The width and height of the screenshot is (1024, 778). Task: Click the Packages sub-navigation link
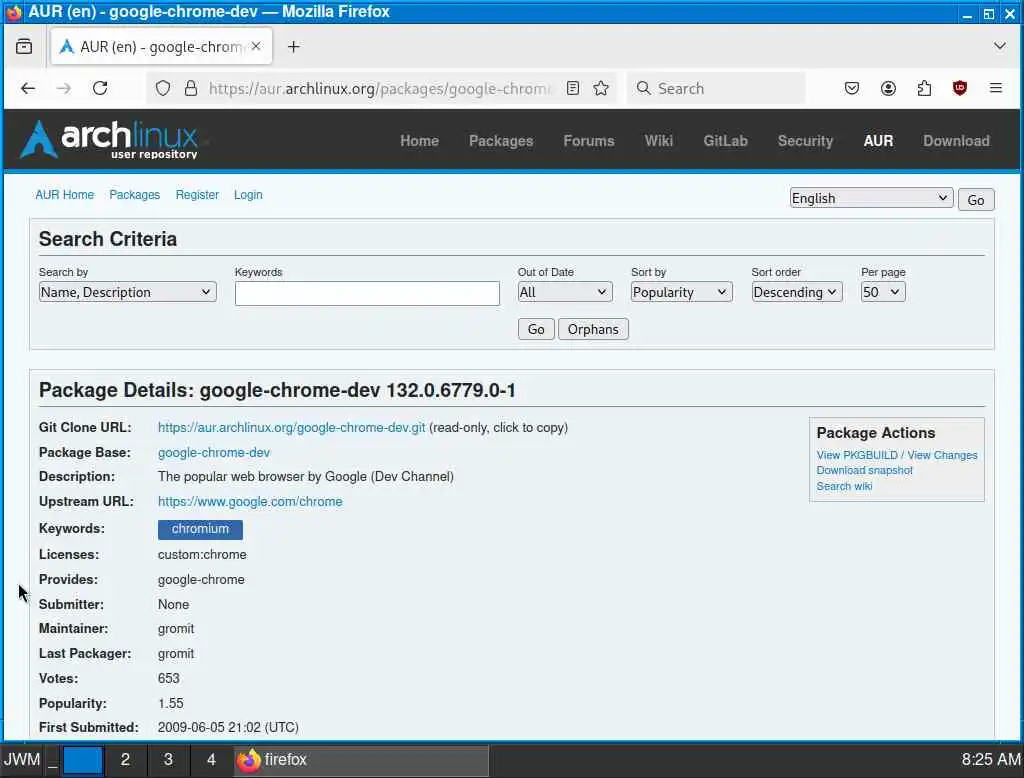(135, 195)
